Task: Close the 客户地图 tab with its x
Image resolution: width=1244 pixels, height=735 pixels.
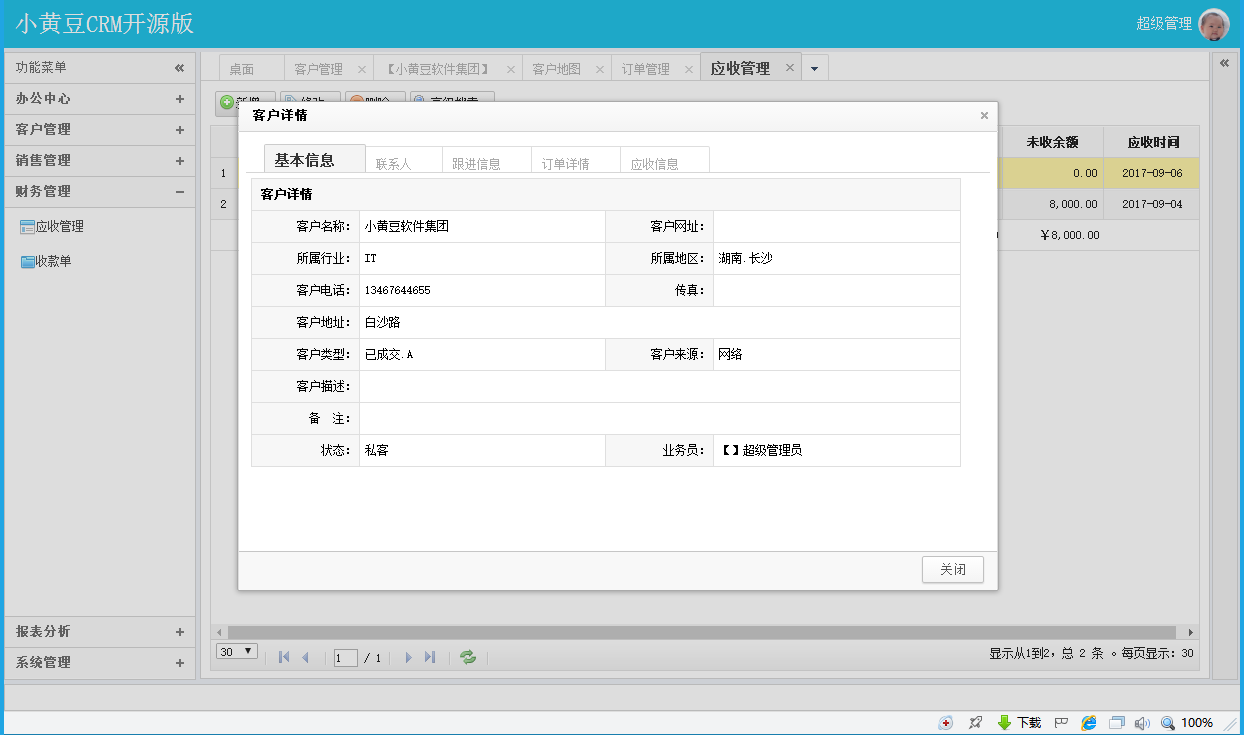Action: [600, 69]
